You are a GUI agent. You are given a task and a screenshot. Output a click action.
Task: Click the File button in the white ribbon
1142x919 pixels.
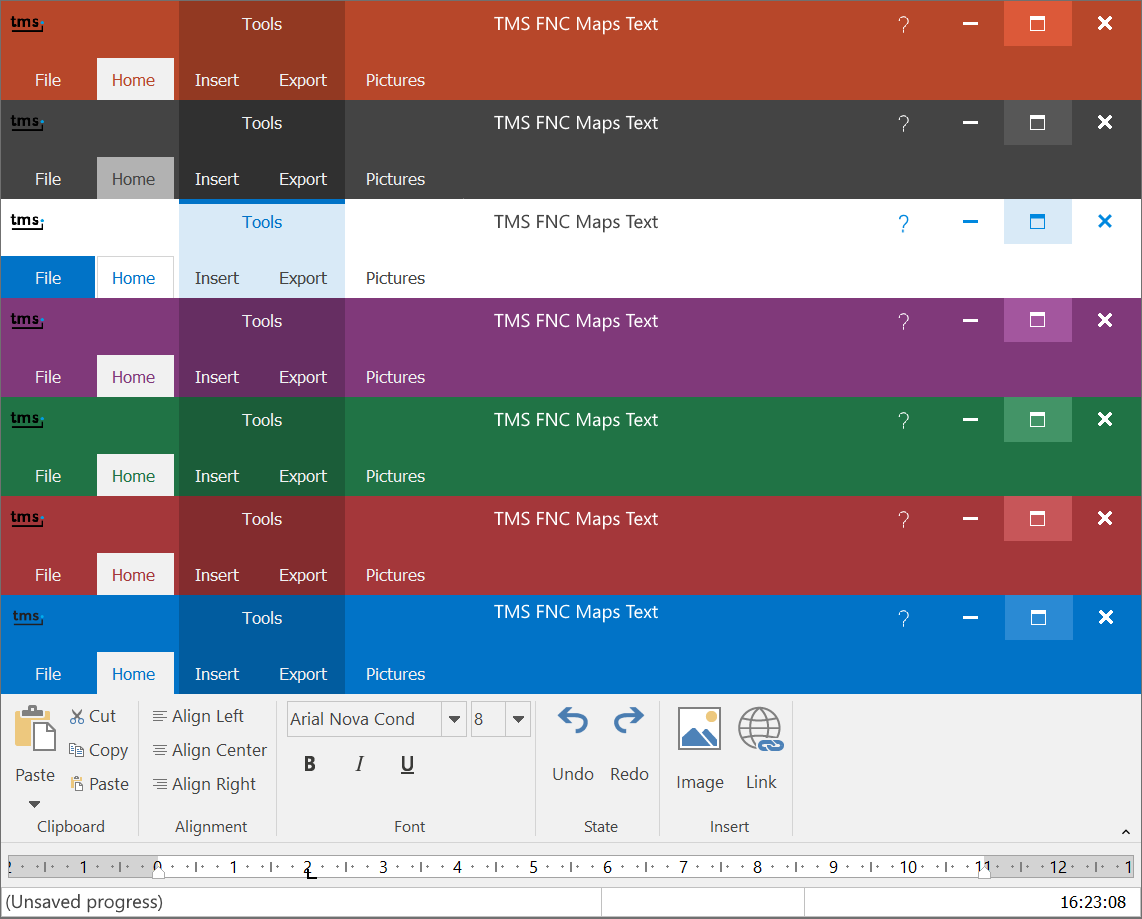(48, 278)
